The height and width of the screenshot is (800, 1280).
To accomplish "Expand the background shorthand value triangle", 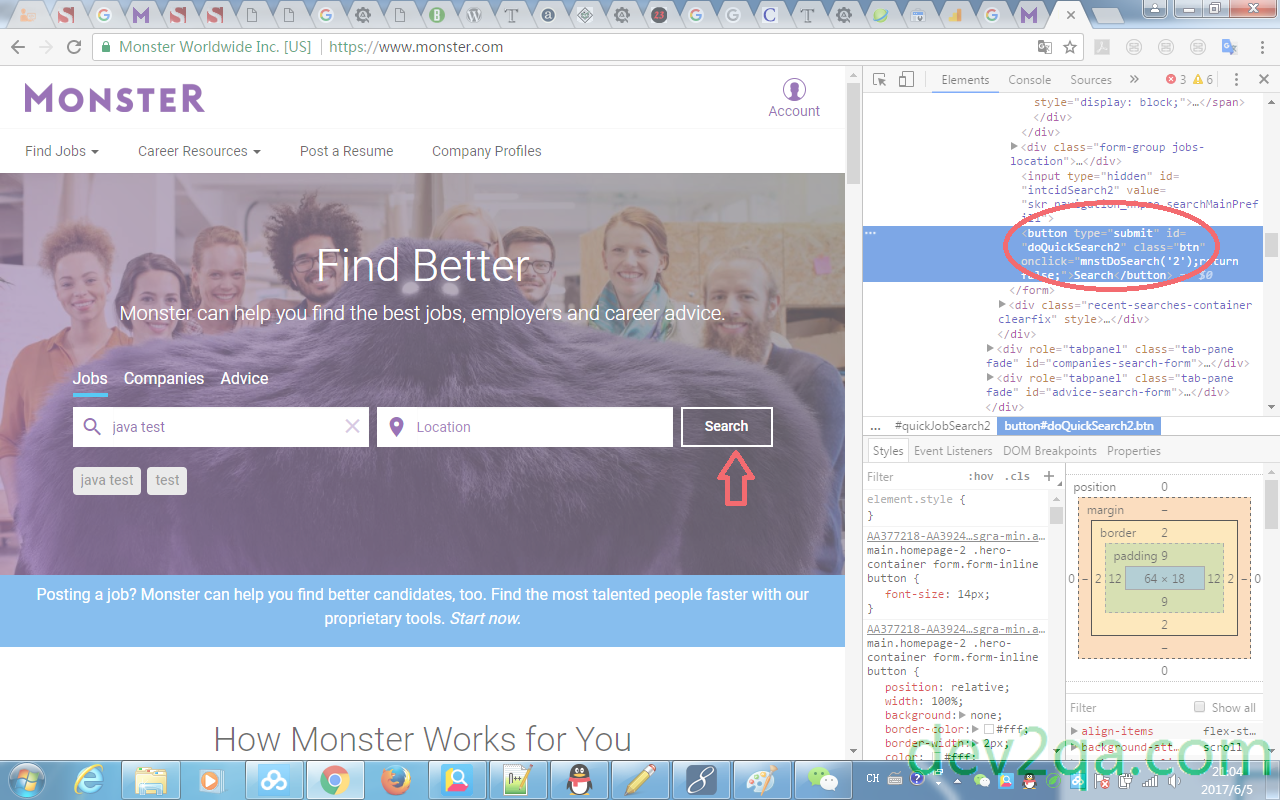I will pos(962,715).
